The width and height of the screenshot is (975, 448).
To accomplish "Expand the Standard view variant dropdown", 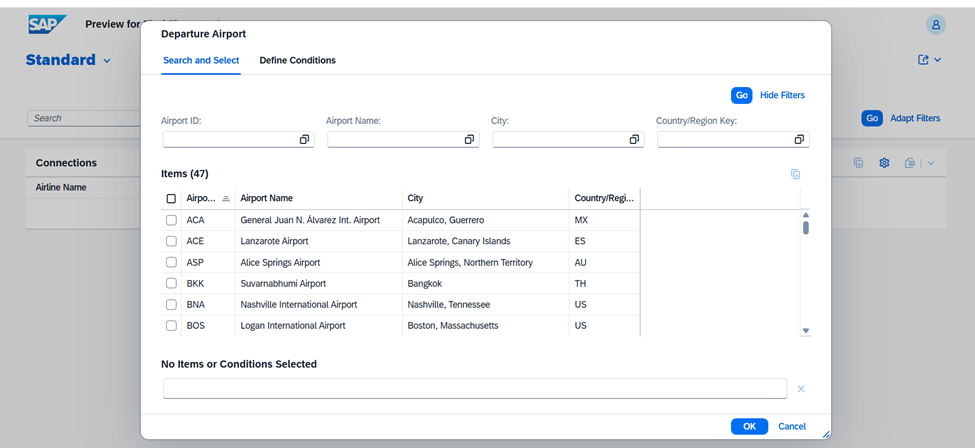I will (107, 61).
